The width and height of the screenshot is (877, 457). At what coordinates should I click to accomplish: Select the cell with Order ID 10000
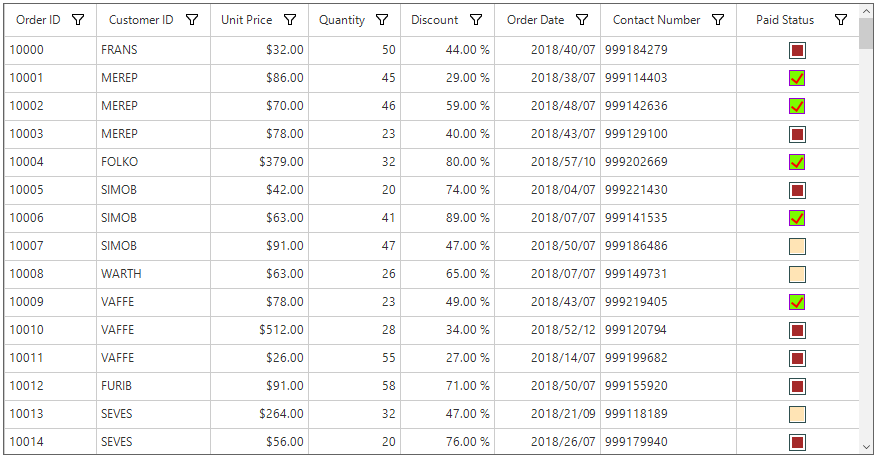point(50,50)
